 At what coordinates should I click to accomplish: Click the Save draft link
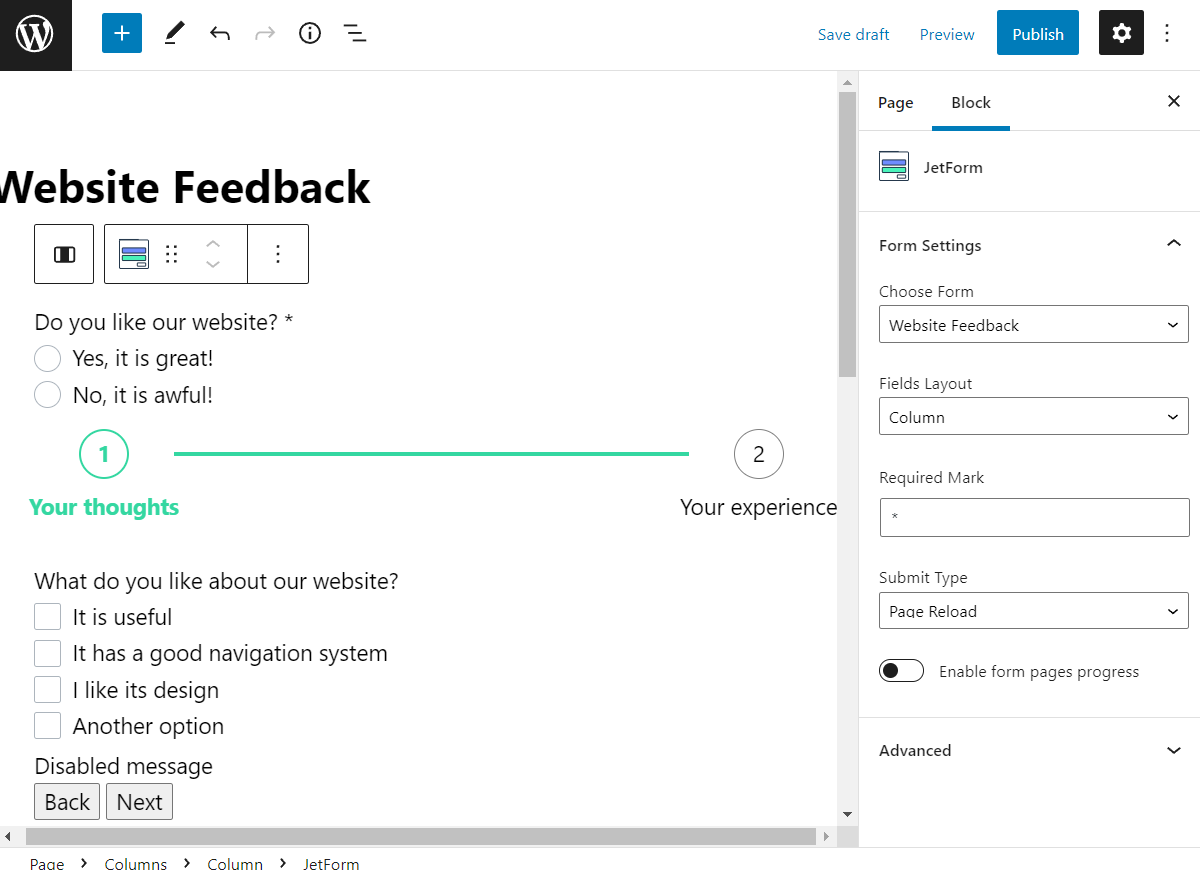[853, 33]
